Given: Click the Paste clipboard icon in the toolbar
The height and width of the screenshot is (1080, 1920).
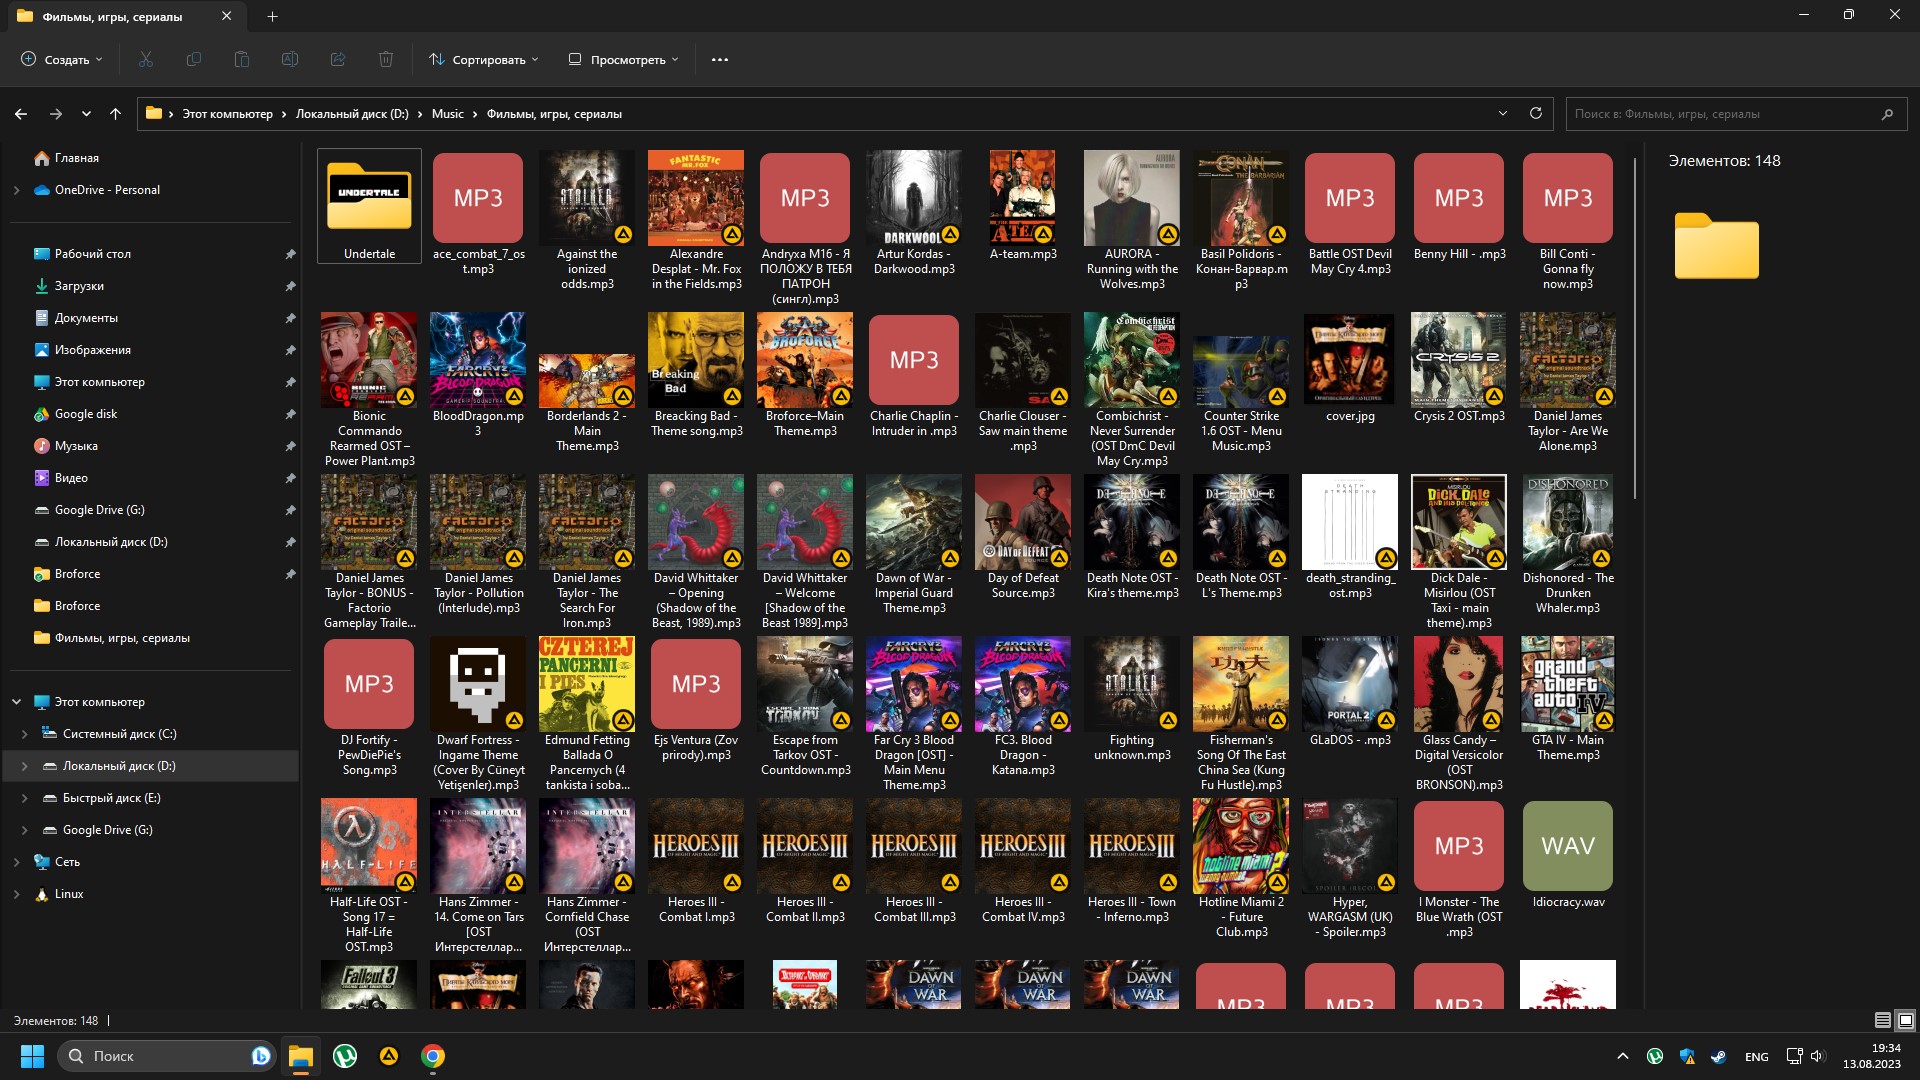Looking at the screenshot, I should [242, 59].
